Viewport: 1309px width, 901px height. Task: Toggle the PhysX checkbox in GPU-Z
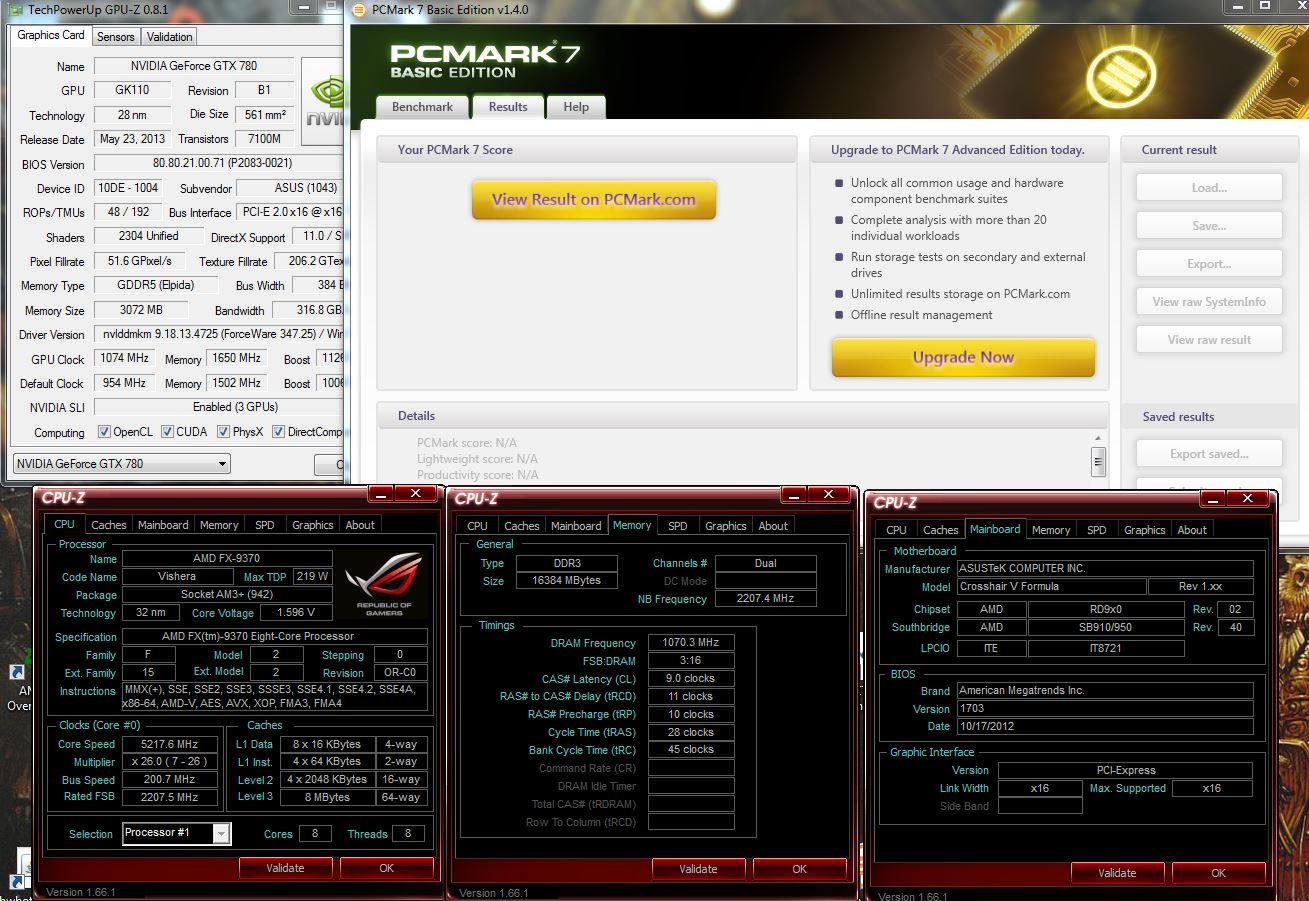223,432
